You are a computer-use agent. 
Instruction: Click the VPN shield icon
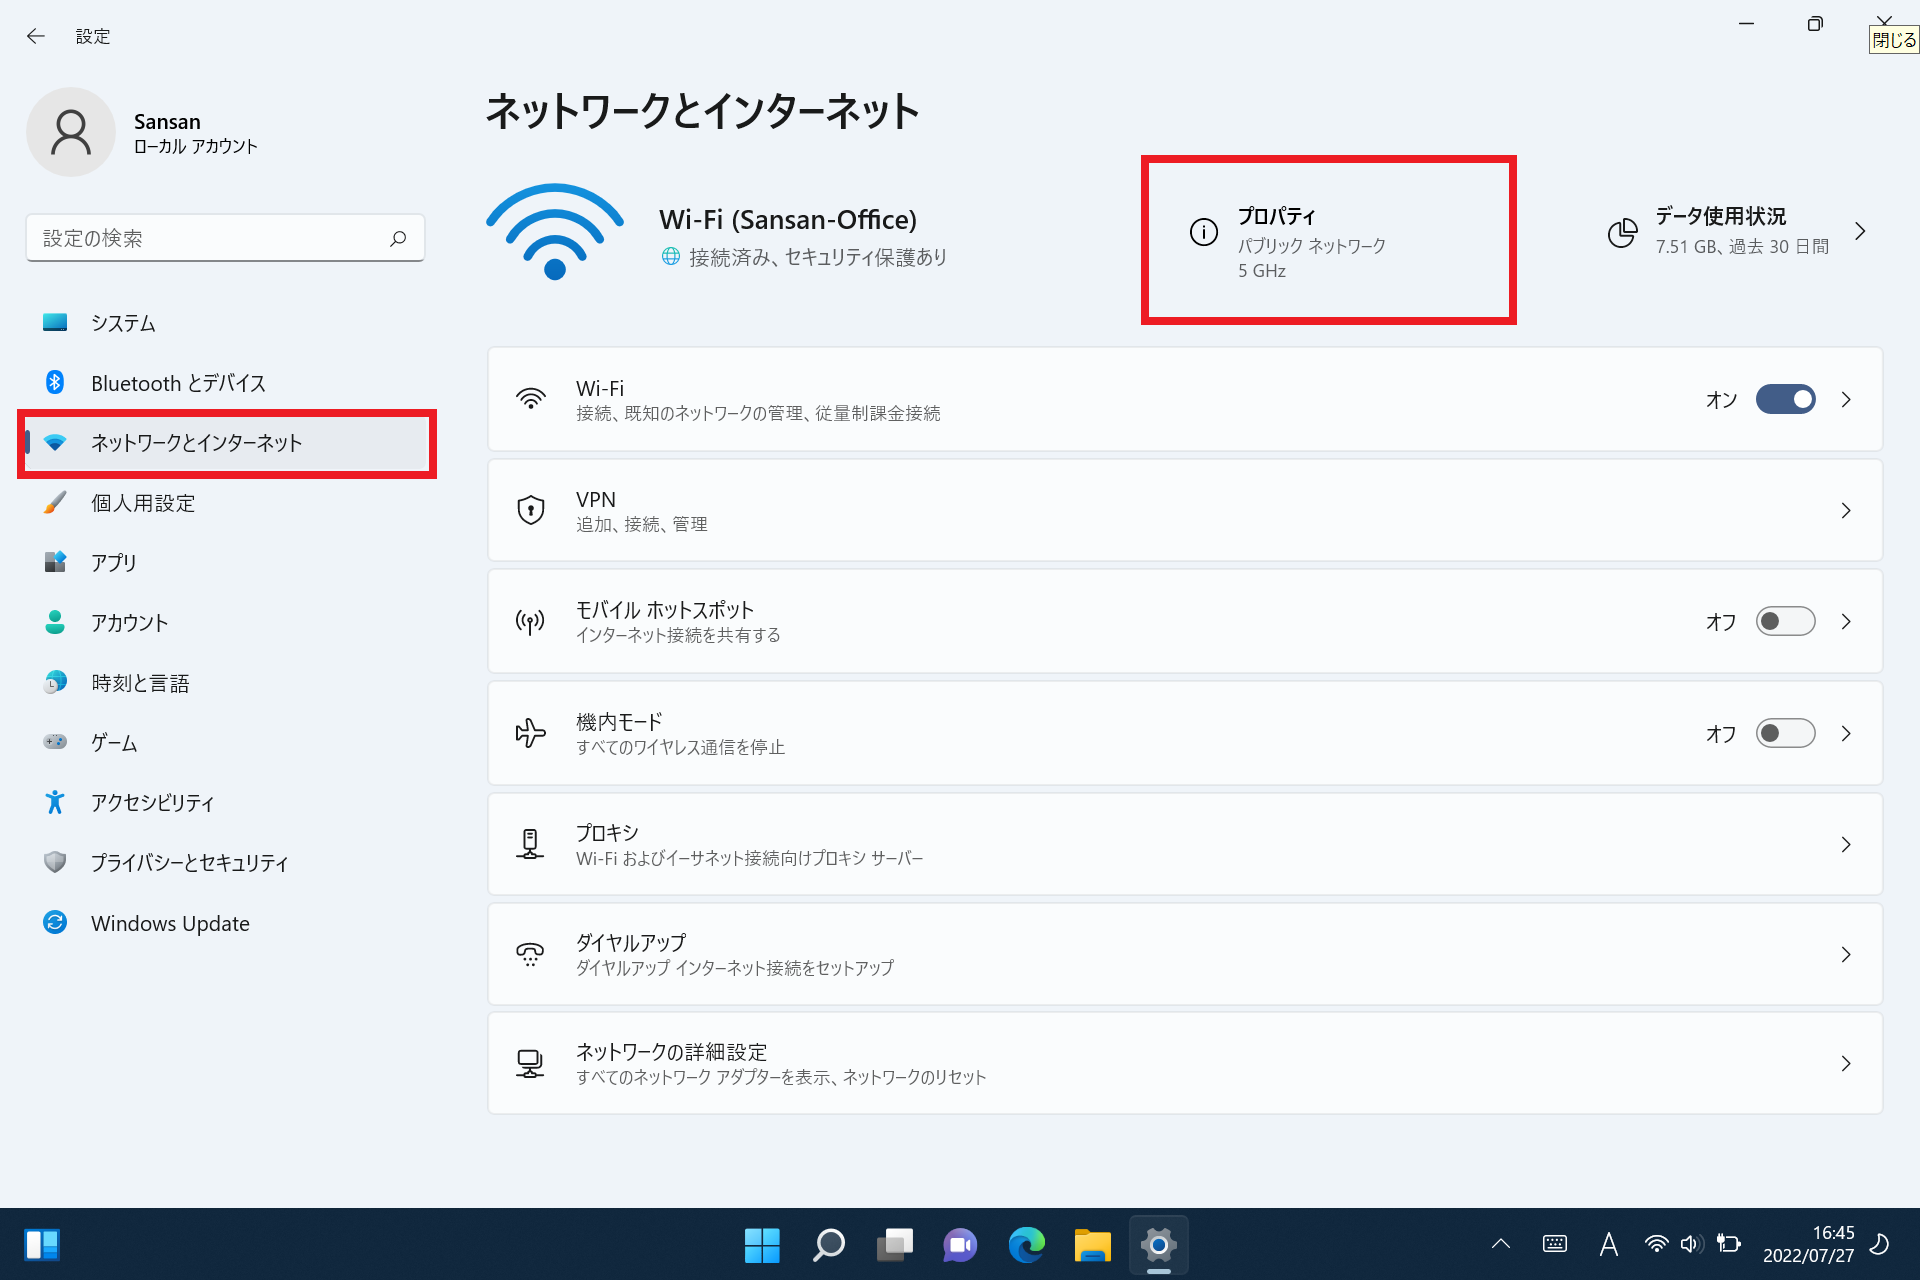[530, 510]
